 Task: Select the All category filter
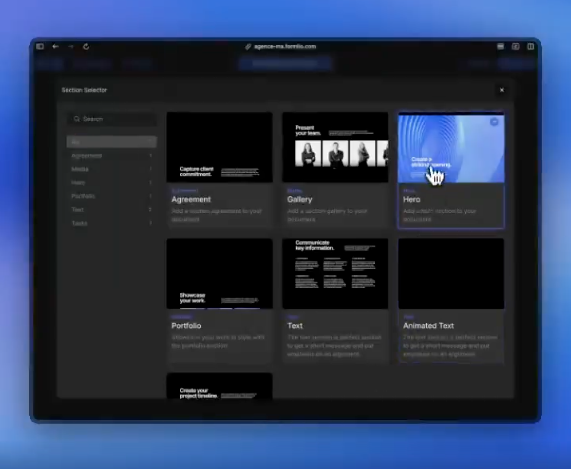(x=112, y=142)
